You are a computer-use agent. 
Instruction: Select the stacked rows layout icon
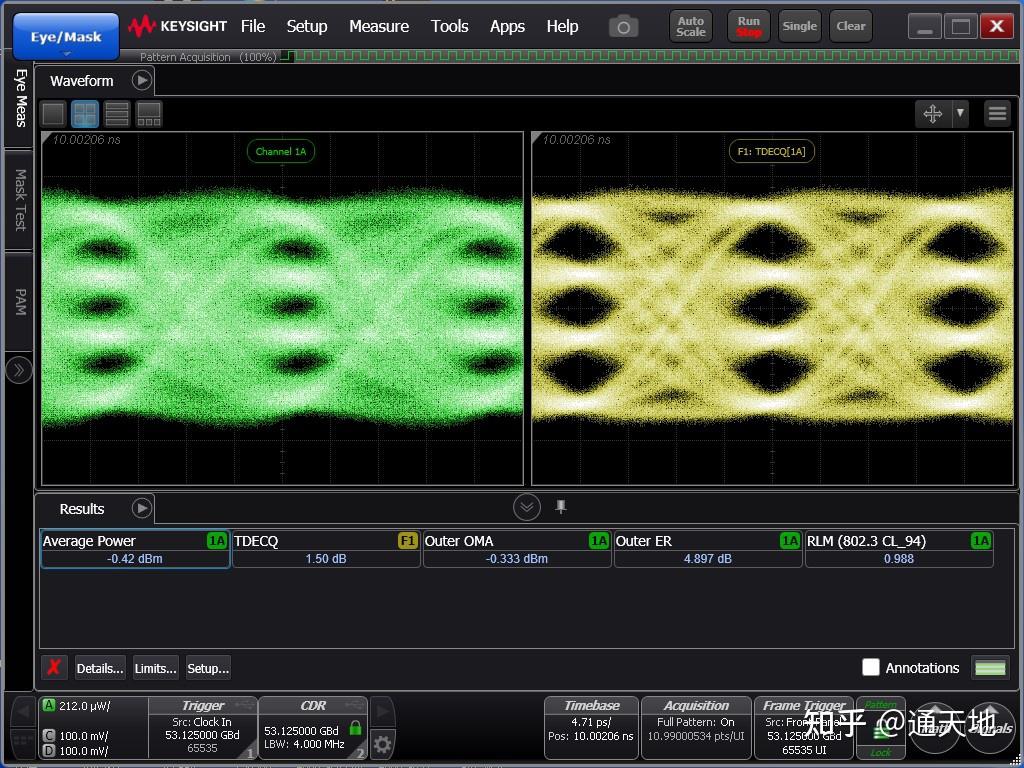(117, 114)
